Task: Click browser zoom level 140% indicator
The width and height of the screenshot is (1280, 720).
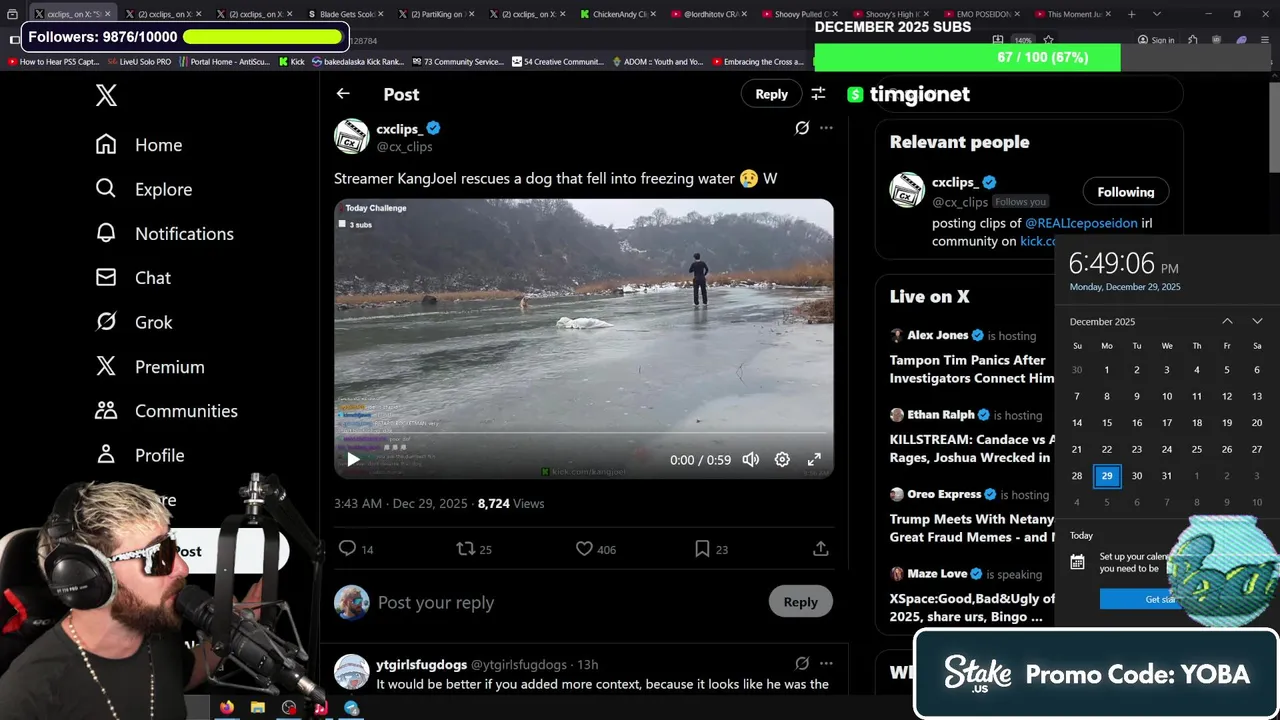Action: (x=1025, y=41)
